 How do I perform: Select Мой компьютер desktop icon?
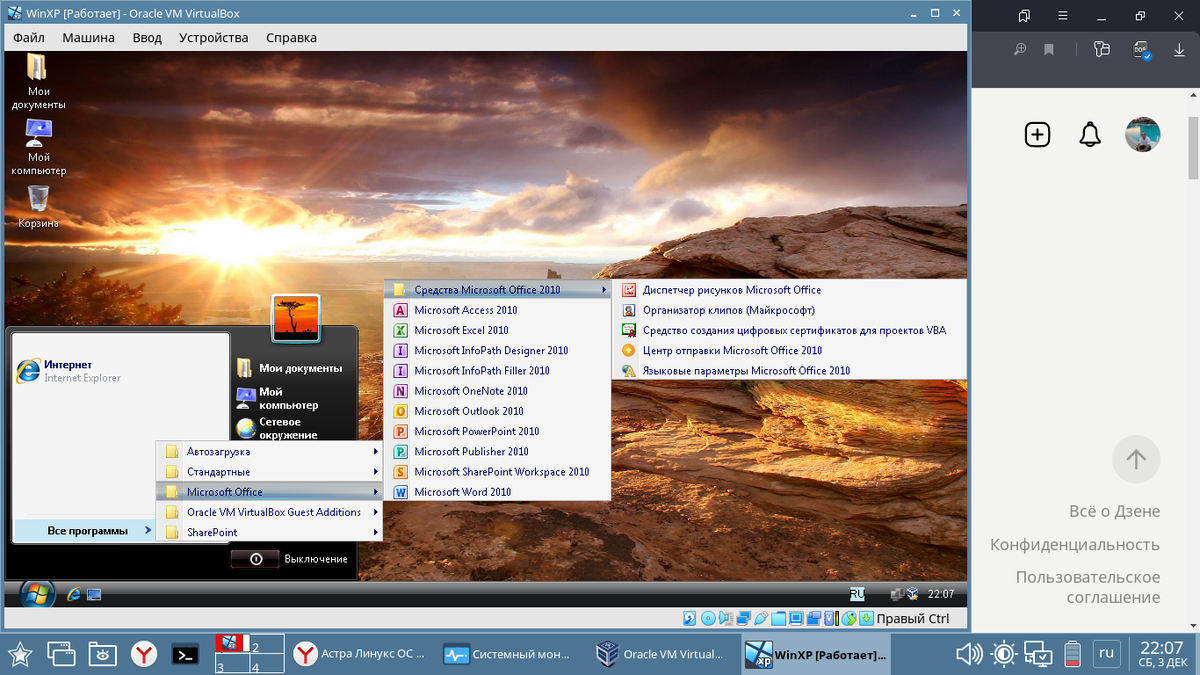coord(38,148)
